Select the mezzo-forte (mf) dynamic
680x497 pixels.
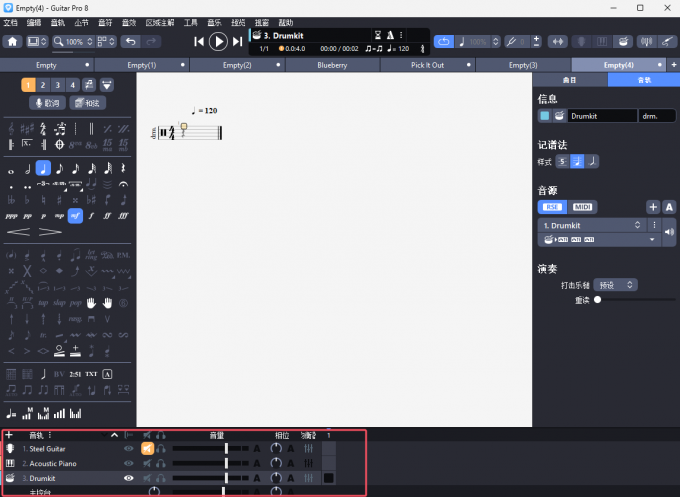[x=76, y=215]
